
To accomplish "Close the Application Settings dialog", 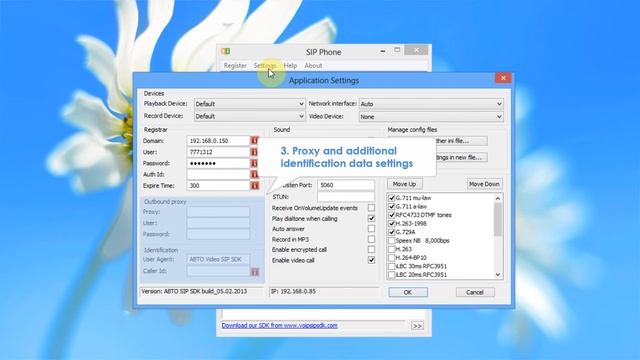I will [503, 78].
